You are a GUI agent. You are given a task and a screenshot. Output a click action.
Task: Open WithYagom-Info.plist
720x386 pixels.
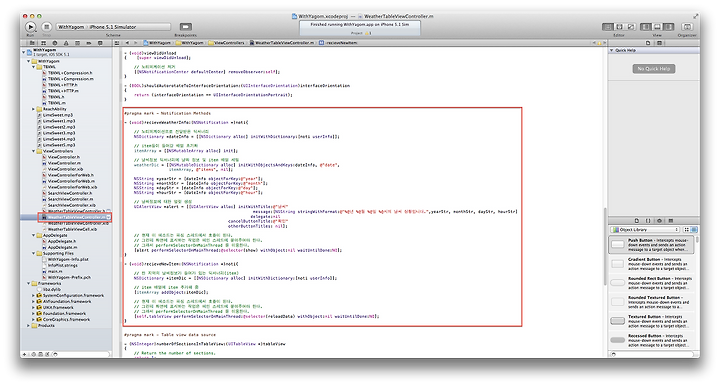66,259
